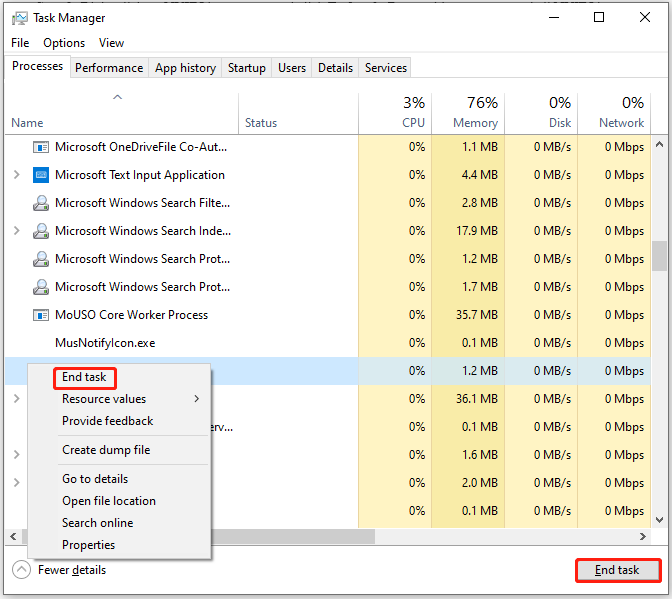The width and height of the screenshot is (672, 599).
Task: Choose Provide feedback in the context menu
Action: [x=108, y=421]
